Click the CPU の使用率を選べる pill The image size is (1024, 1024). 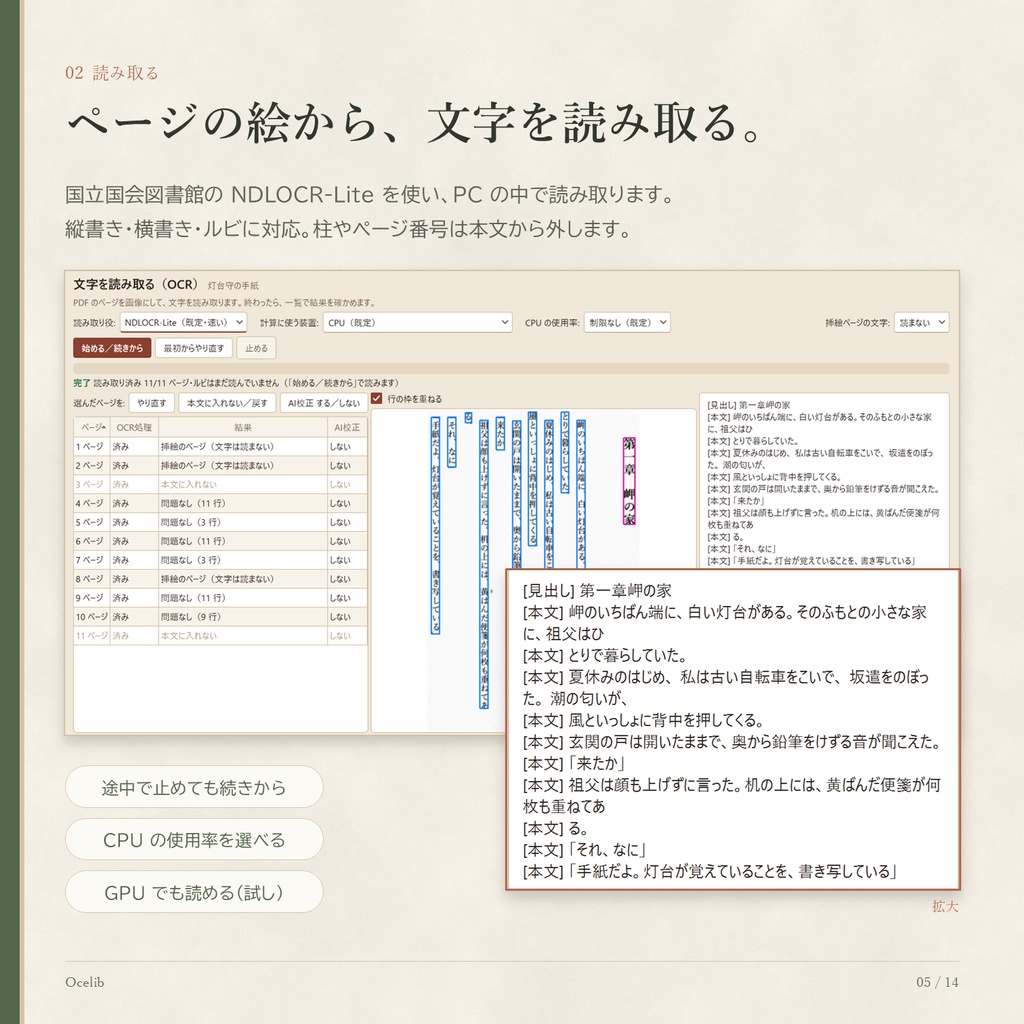(194, 840)
